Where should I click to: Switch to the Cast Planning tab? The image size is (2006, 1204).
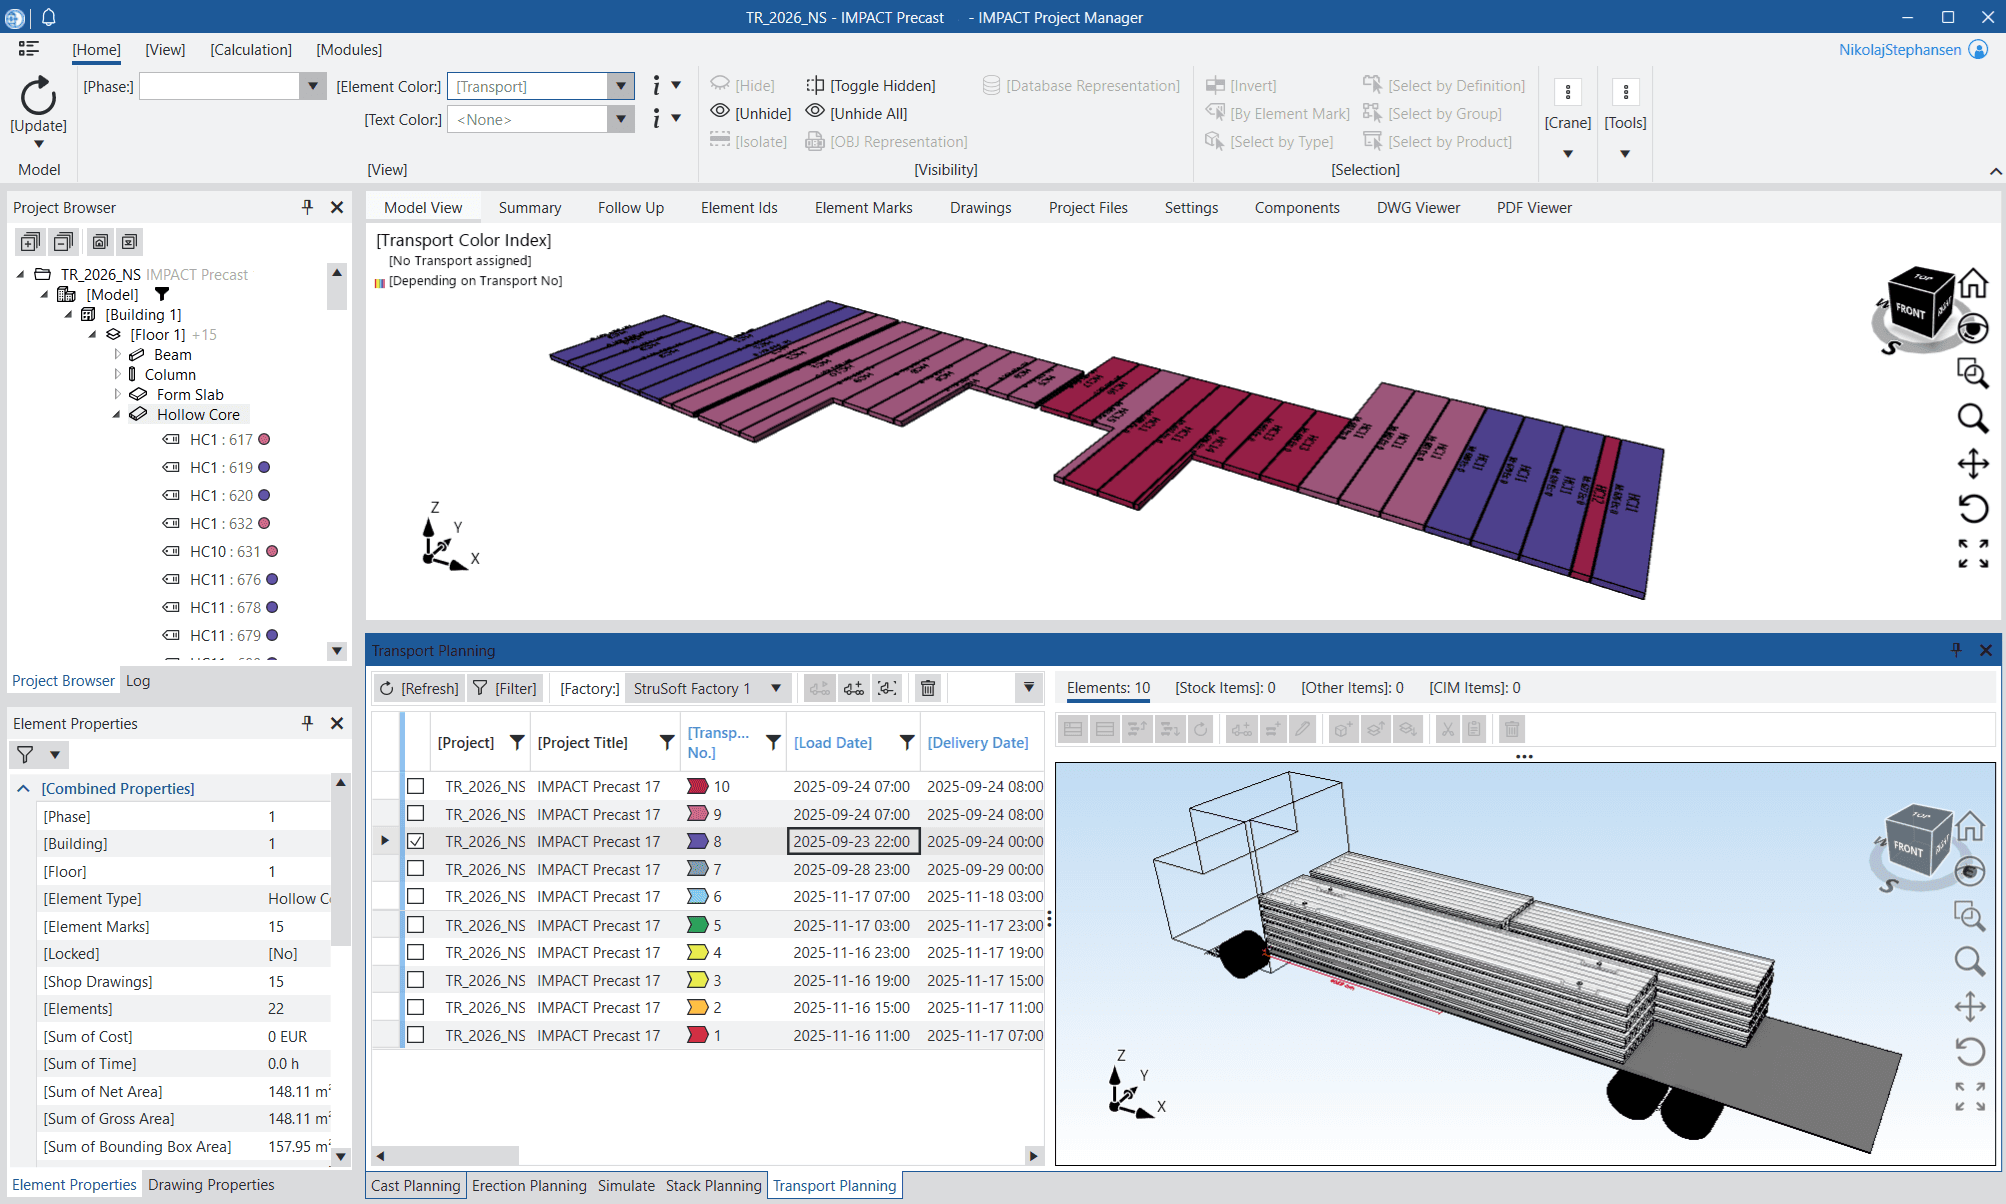(416, 1185)
